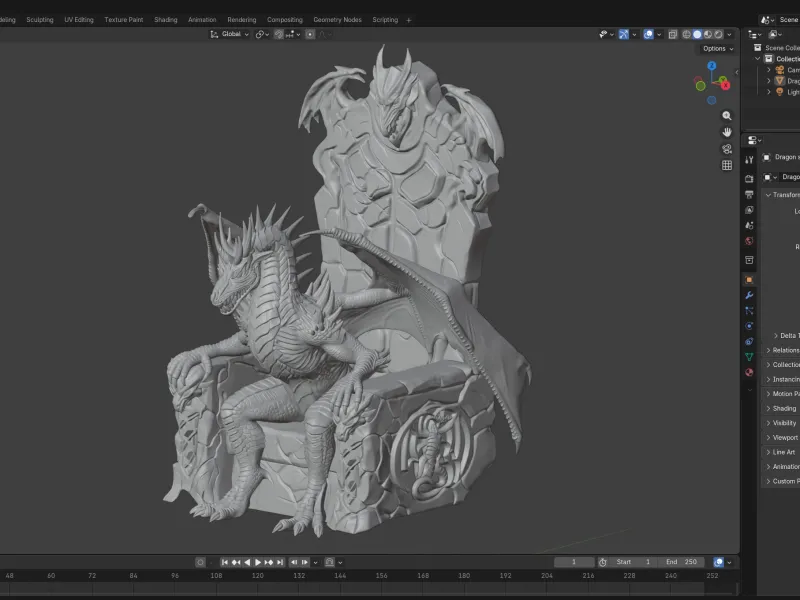Open the object visibility and selectability dropdown
Screen dimensions: 800x600
(x=606, y=34)
